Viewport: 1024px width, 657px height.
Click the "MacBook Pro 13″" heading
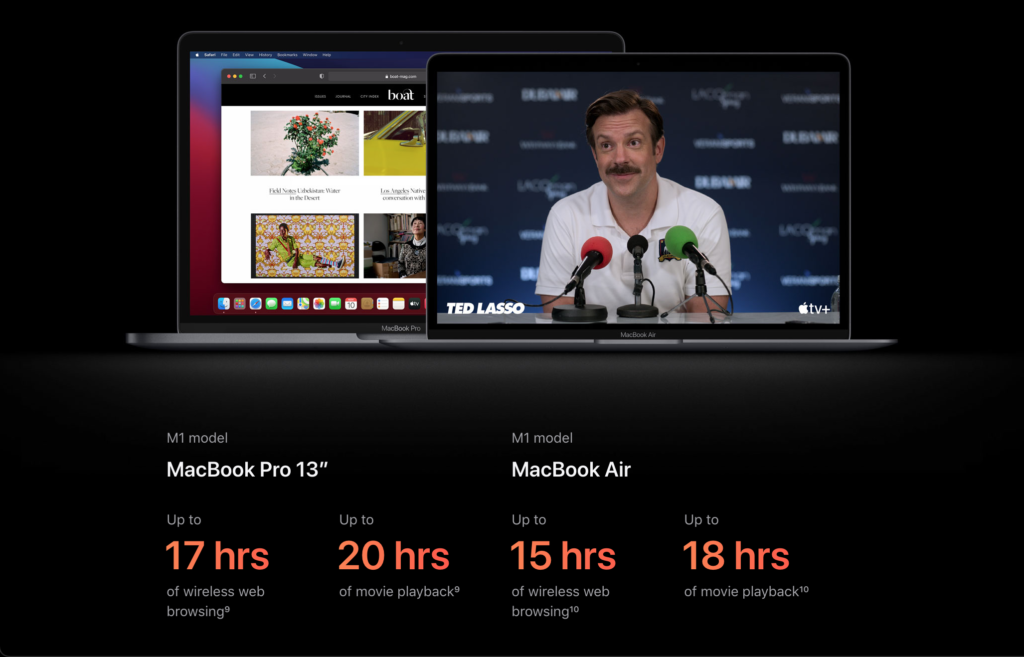(247, 470)
